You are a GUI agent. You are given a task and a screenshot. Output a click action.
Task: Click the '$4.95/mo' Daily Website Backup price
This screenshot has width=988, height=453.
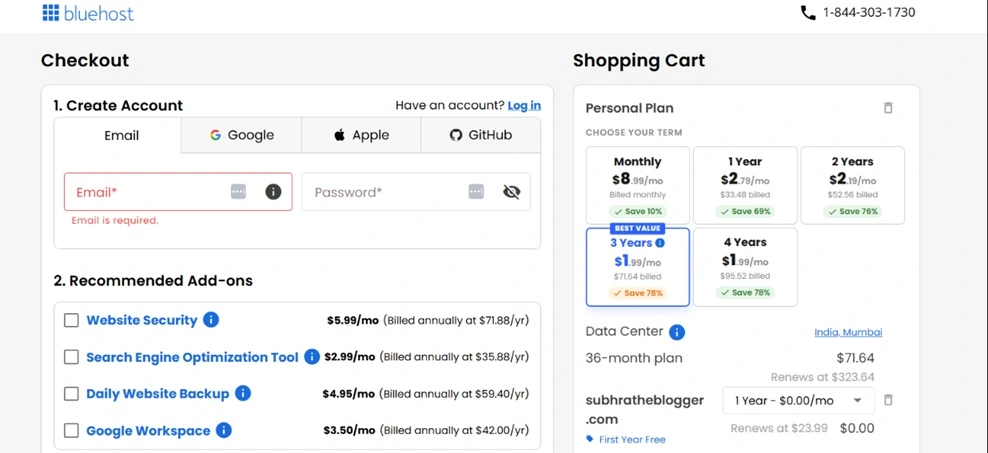(348, 394)
